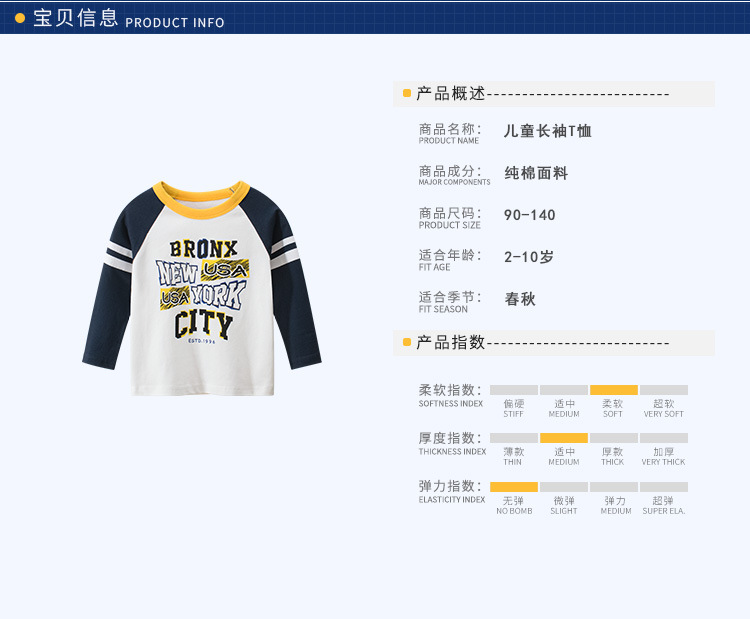
Task: Click the 柔软指数 SOFTNESS INDEX label
Action: pyautogui.click(x=451, y=395)
